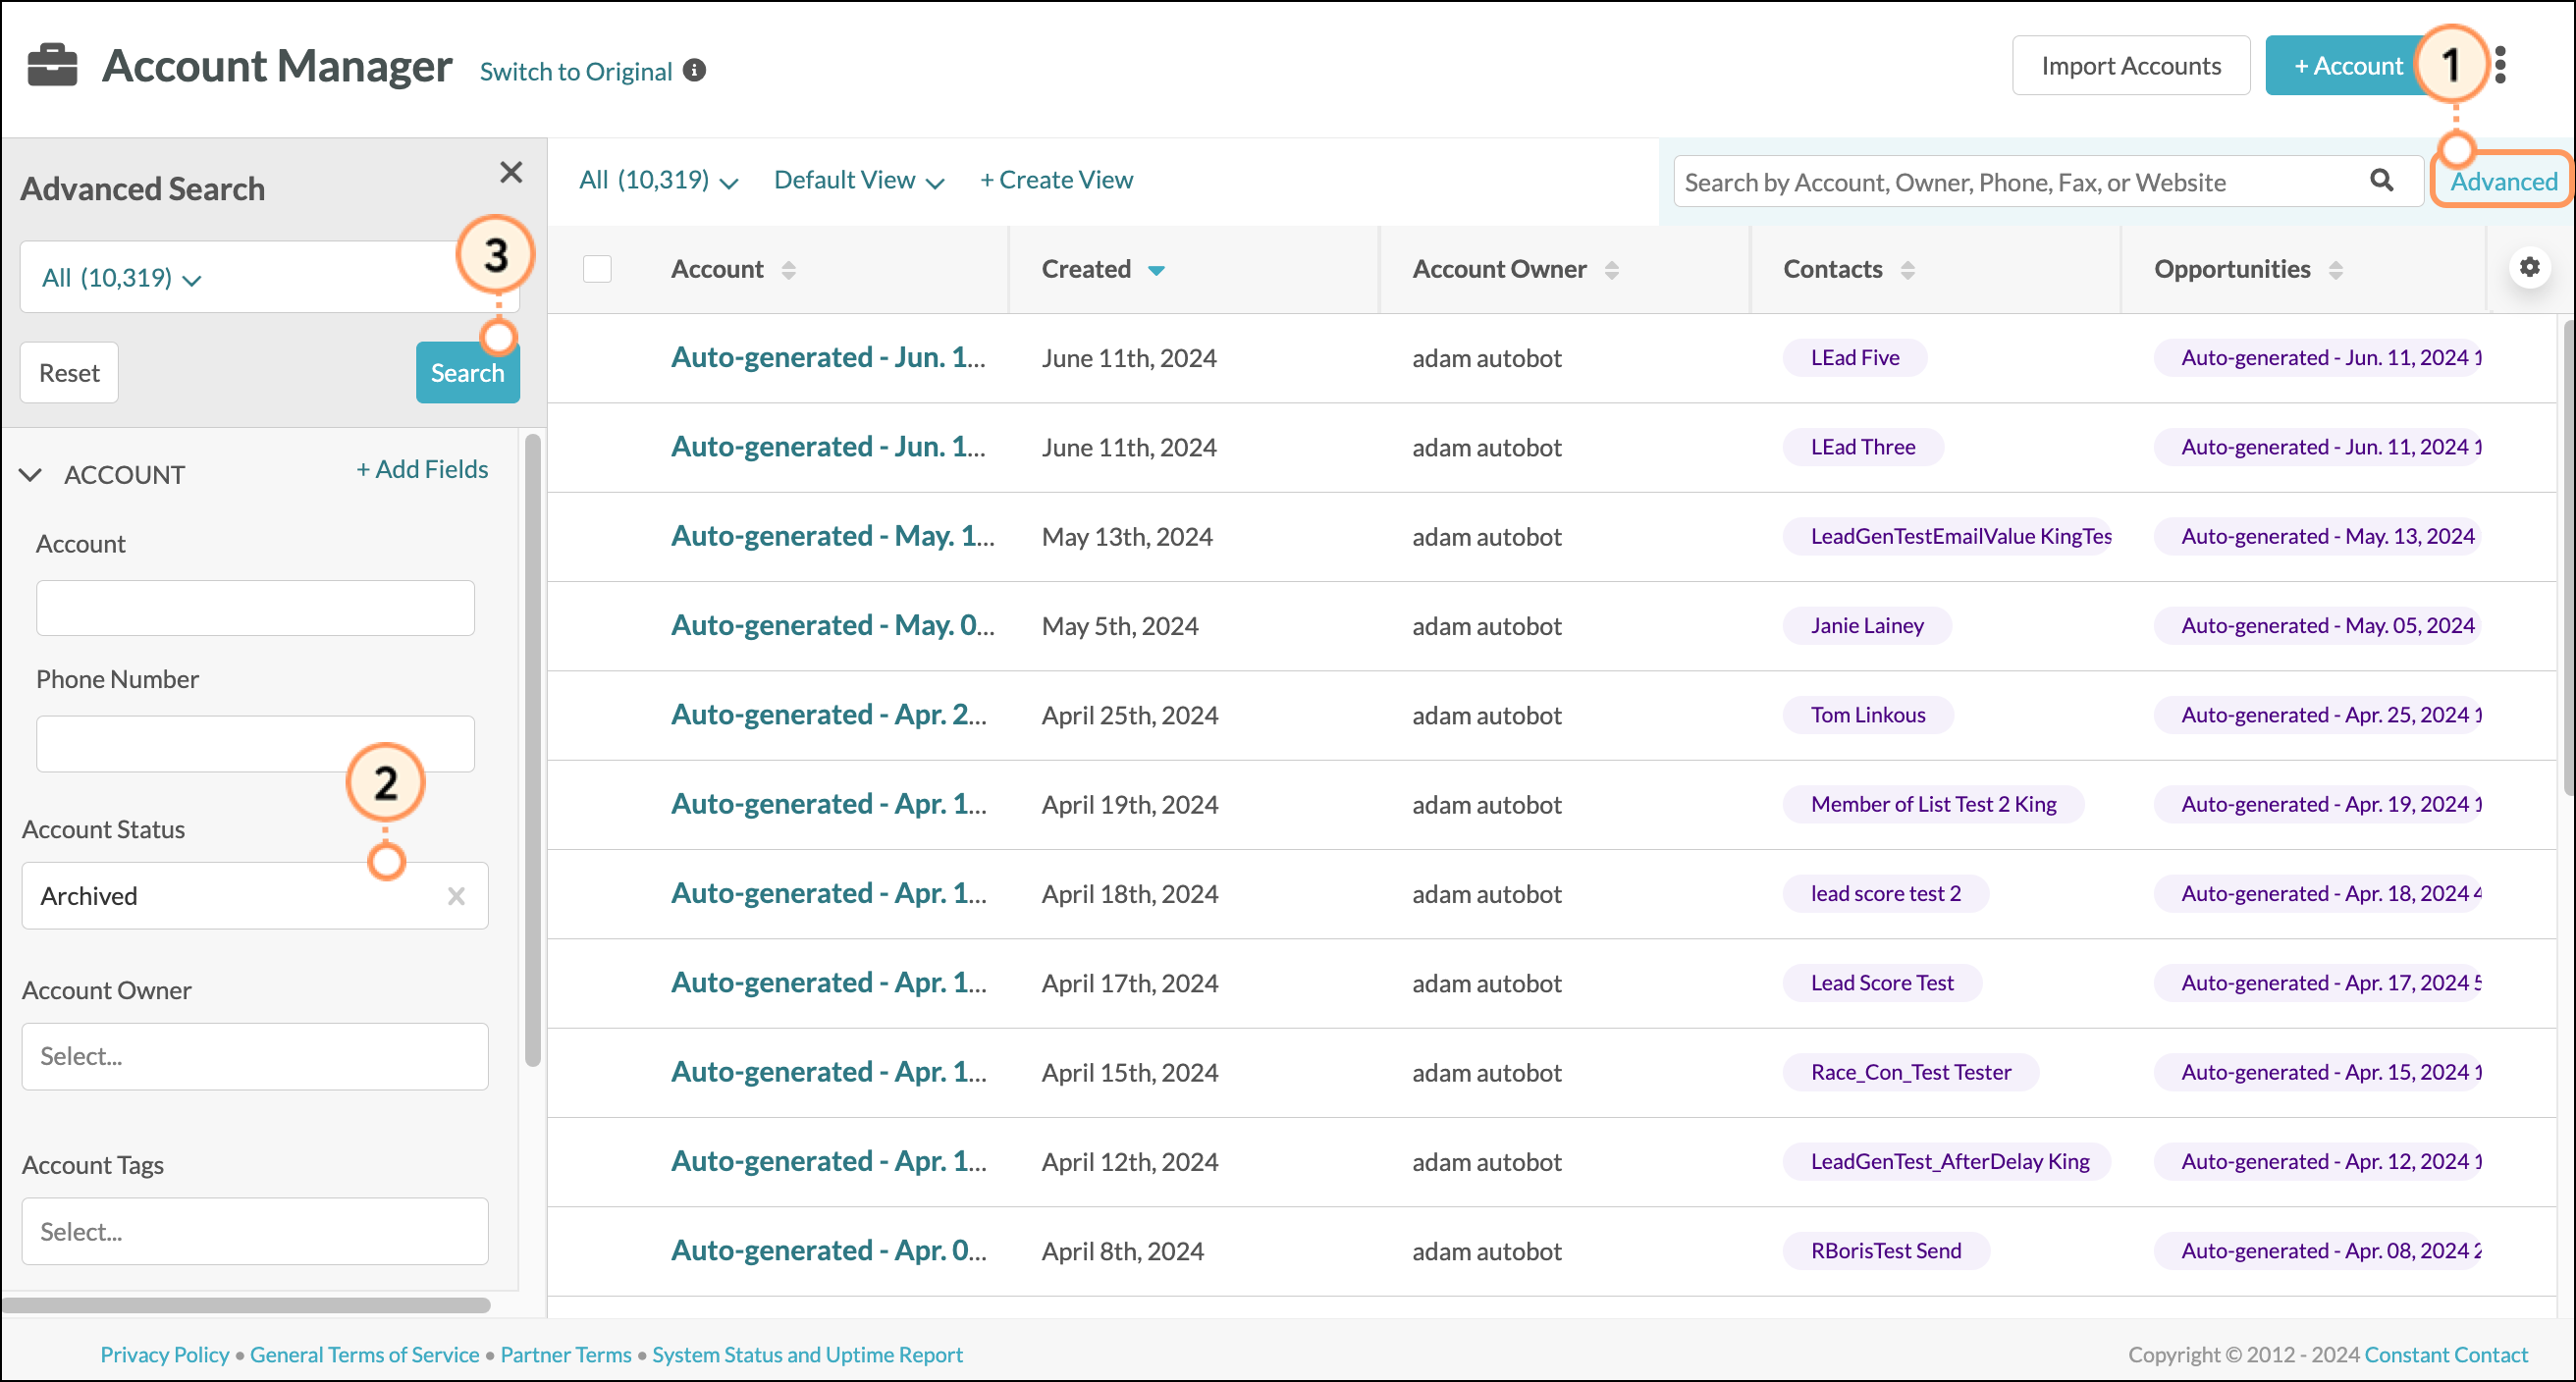Image resolution: width=2576 pixels, height=1382 pixels.
Task: Open the Account Status dropdown
Action: tap(255, 896)
